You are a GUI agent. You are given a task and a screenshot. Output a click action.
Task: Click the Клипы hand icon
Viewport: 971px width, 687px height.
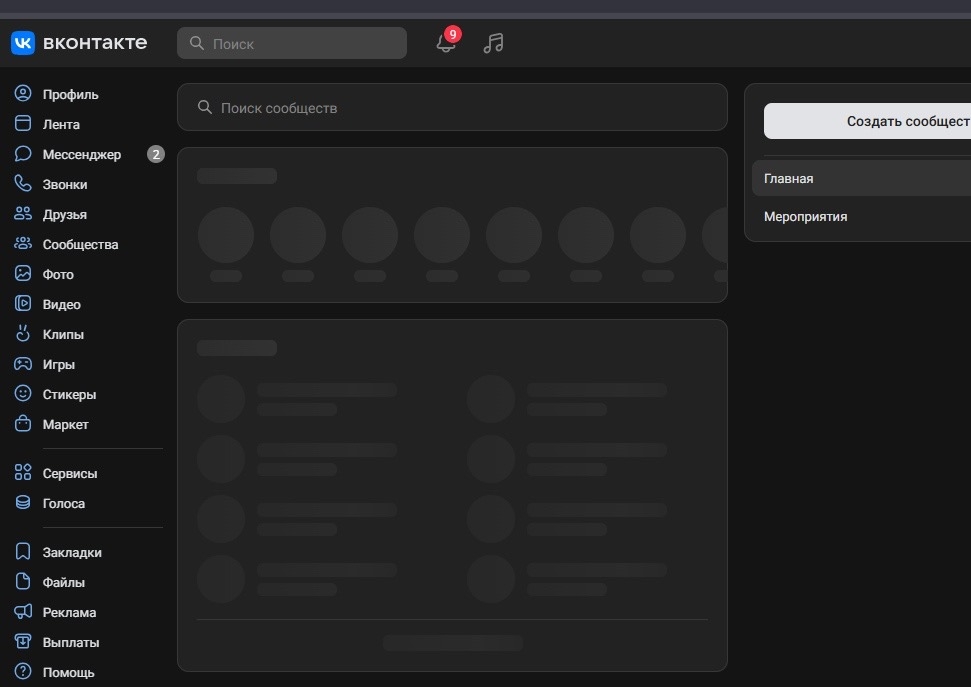pyautogui.click(x=23, y=333)
